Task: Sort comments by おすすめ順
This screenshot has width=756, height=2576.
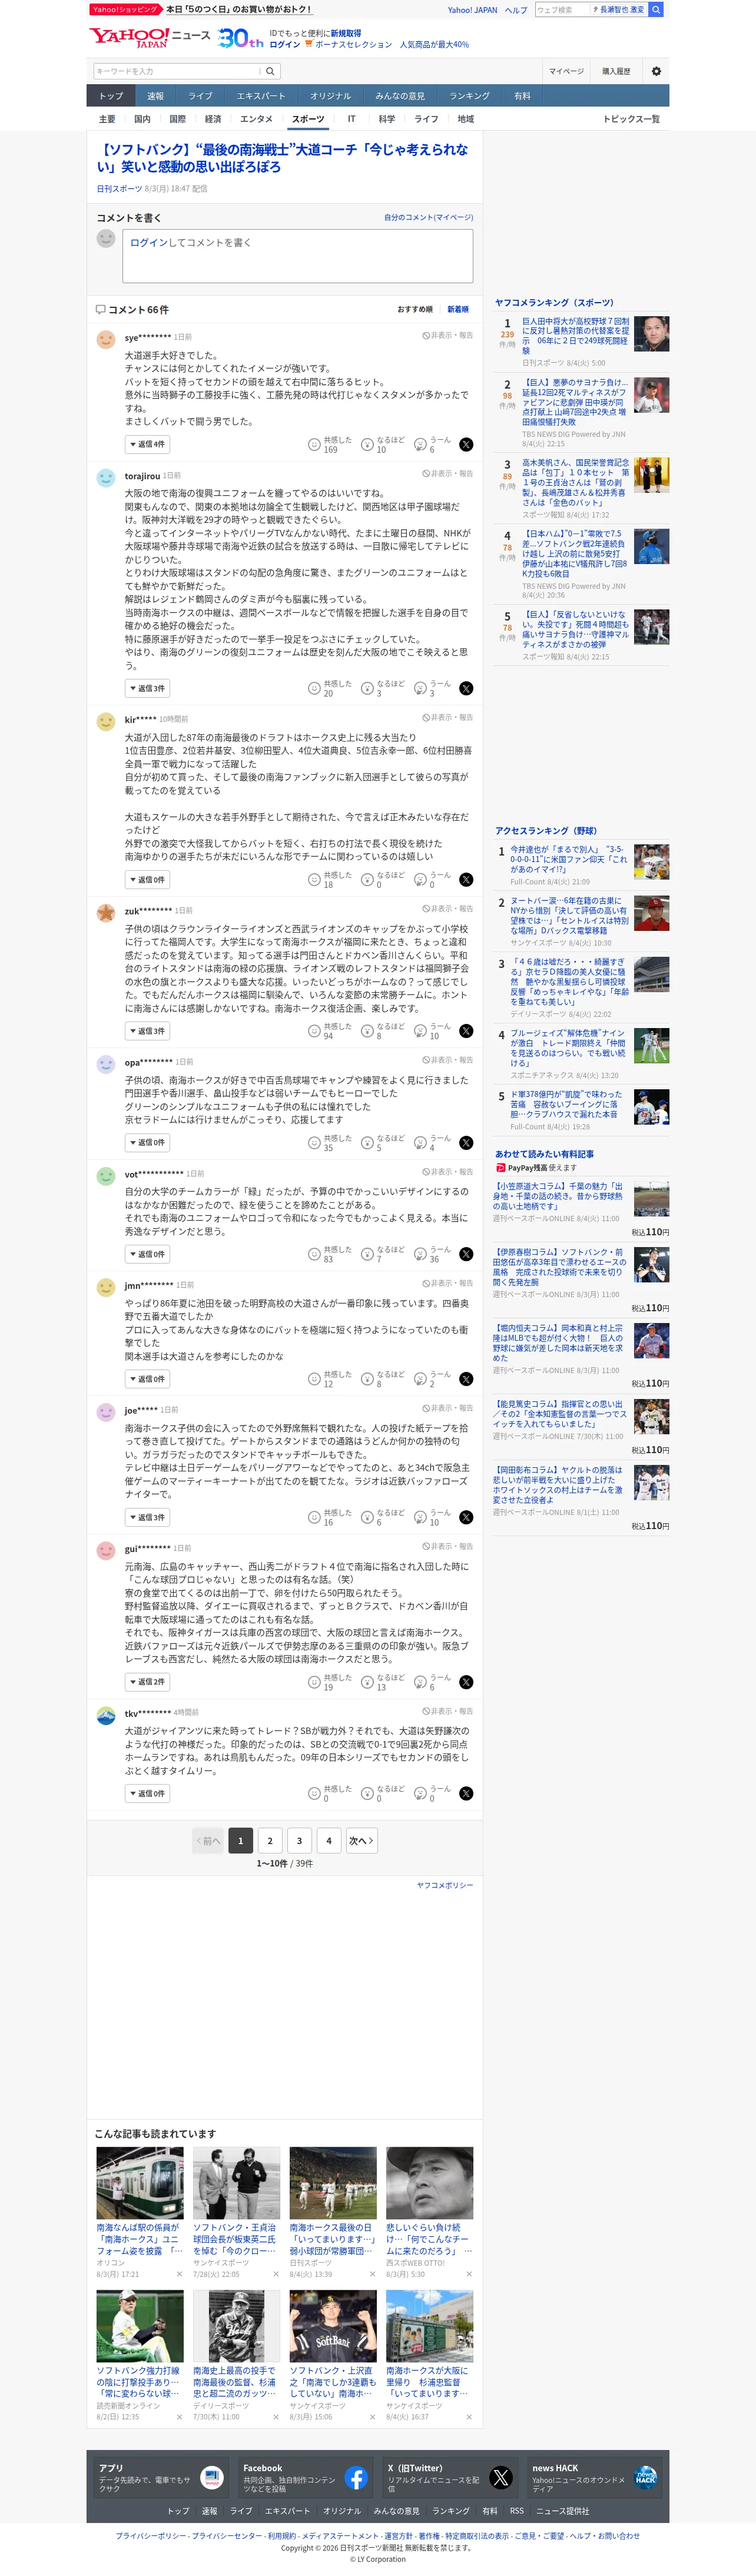Action: point(415,309)
